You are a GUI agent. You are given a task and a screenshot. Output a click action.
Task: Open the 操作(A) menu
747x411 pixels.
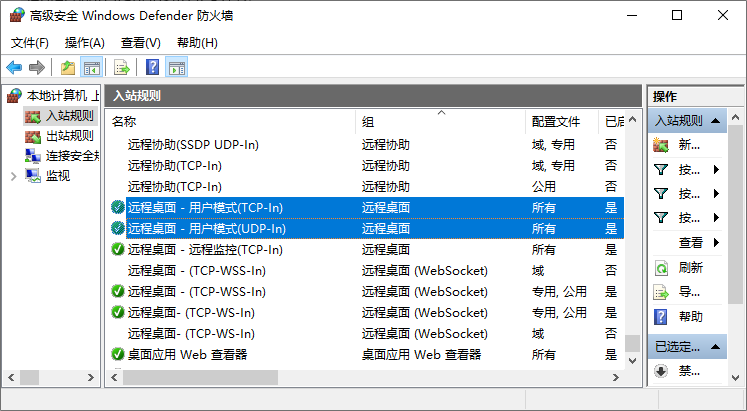[x=84, y=43]
